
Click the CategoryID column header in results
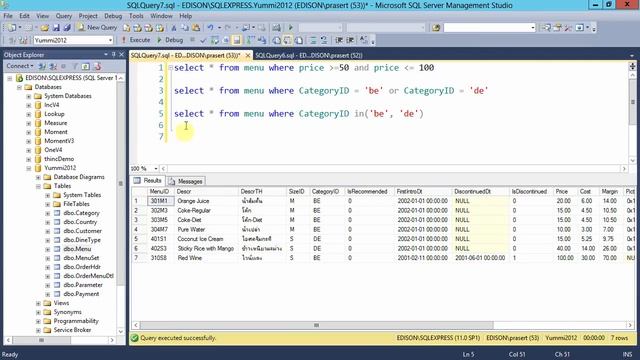pyautogui.click(x=325, y=191)
